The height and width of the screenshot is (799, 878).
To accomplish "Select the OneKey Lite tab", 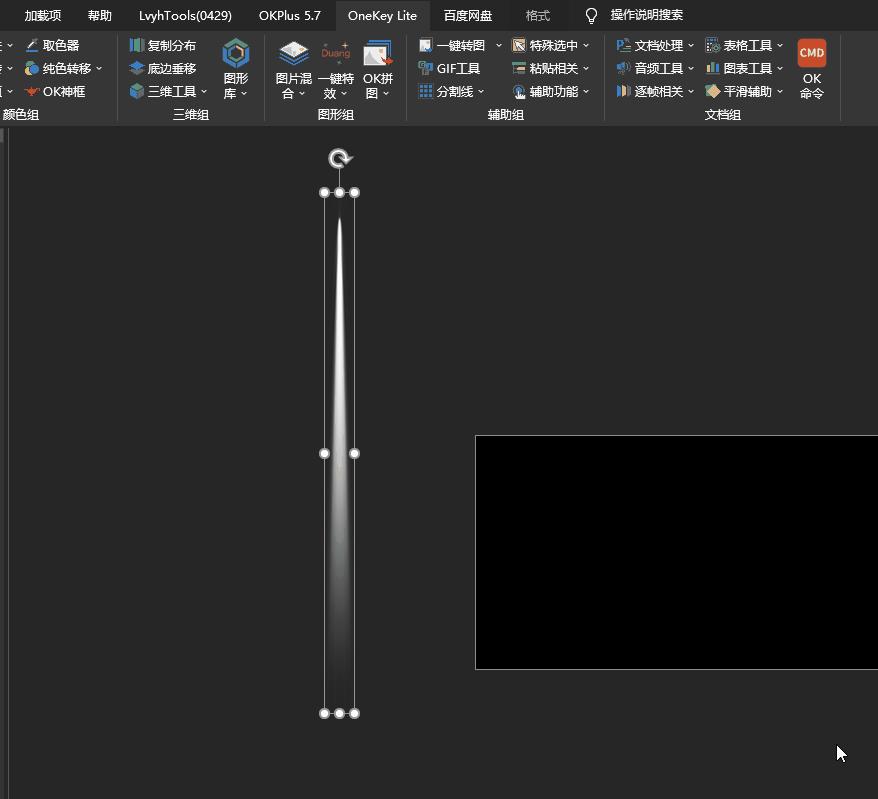I will pyautogui.click(x=382, y=16).
